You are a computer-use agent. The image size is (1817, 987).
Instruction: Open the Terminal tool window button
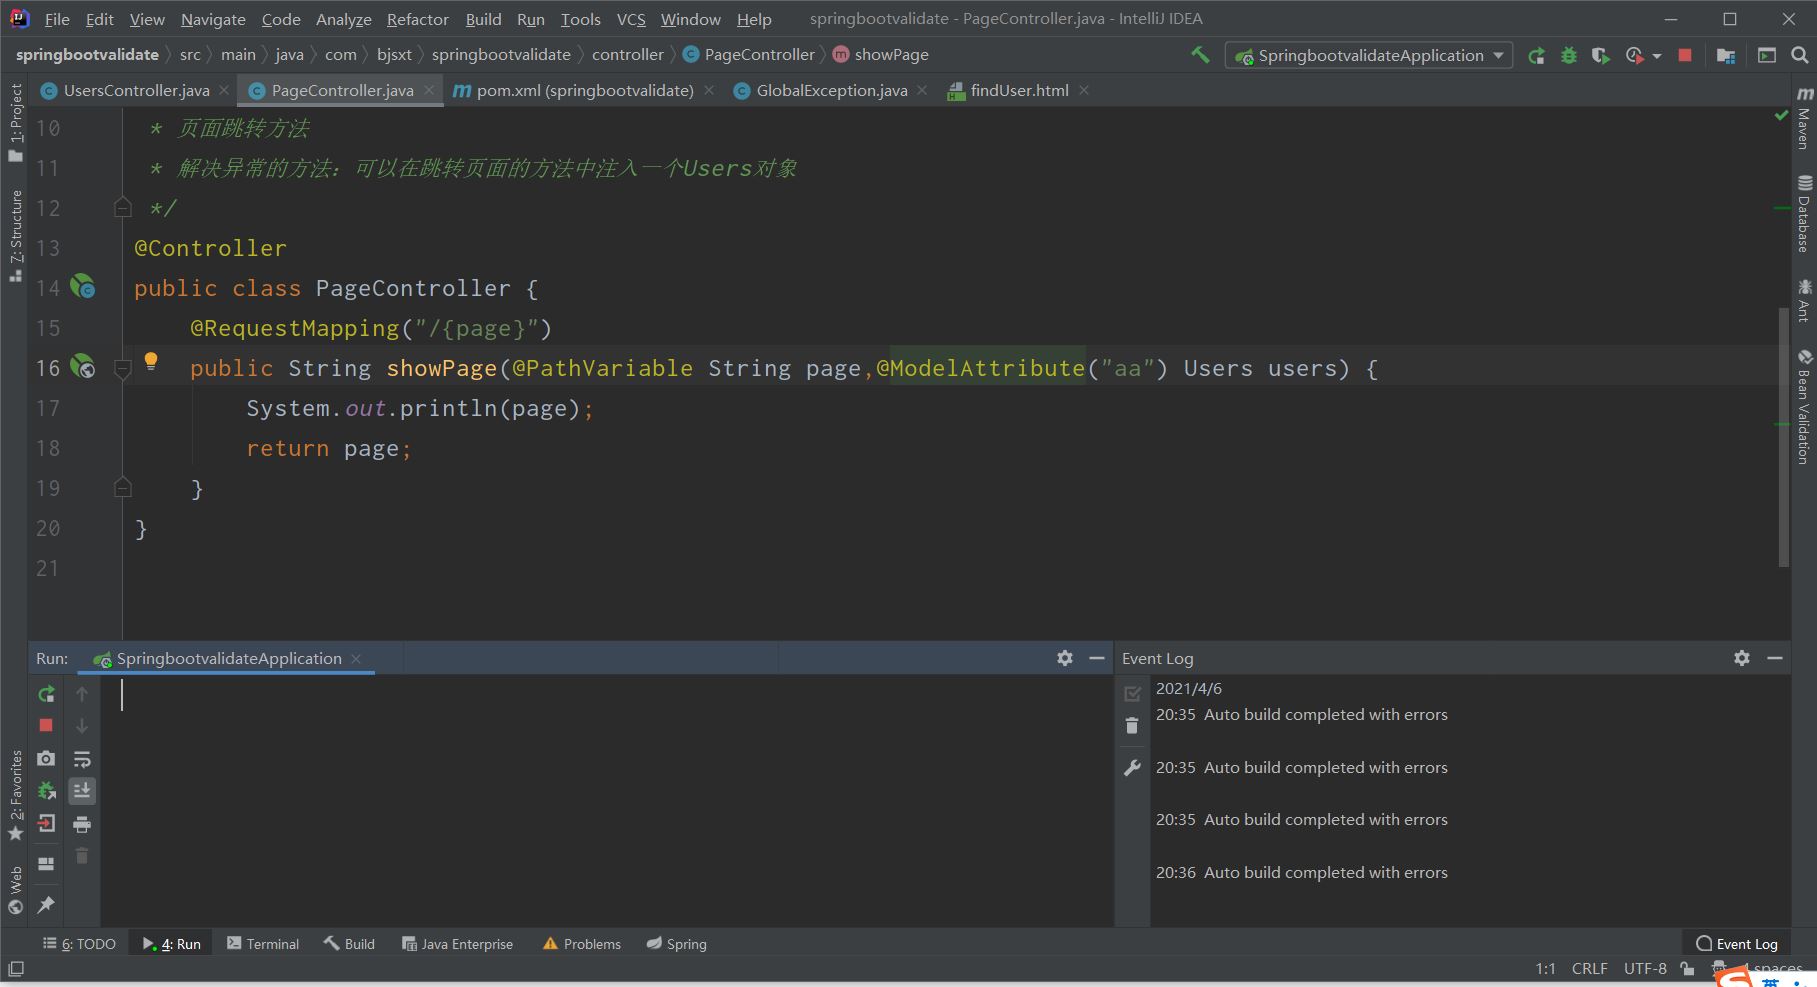[x=263, y=944]
